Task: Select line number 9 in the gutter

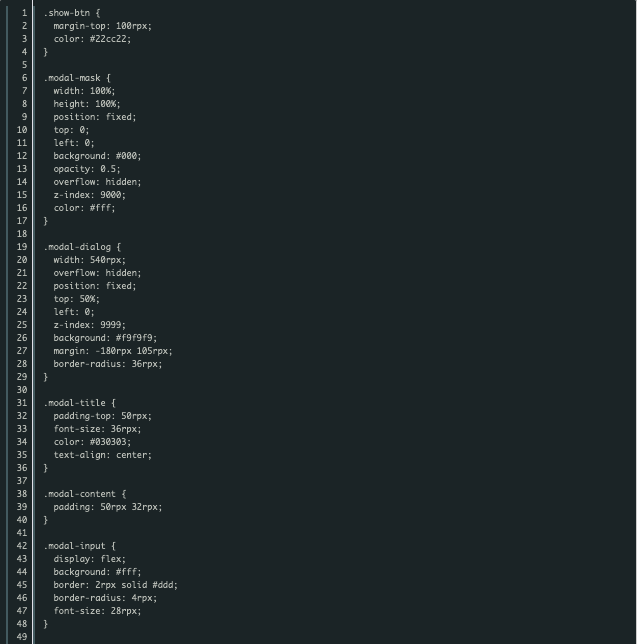Action: [x=23, y=116]
